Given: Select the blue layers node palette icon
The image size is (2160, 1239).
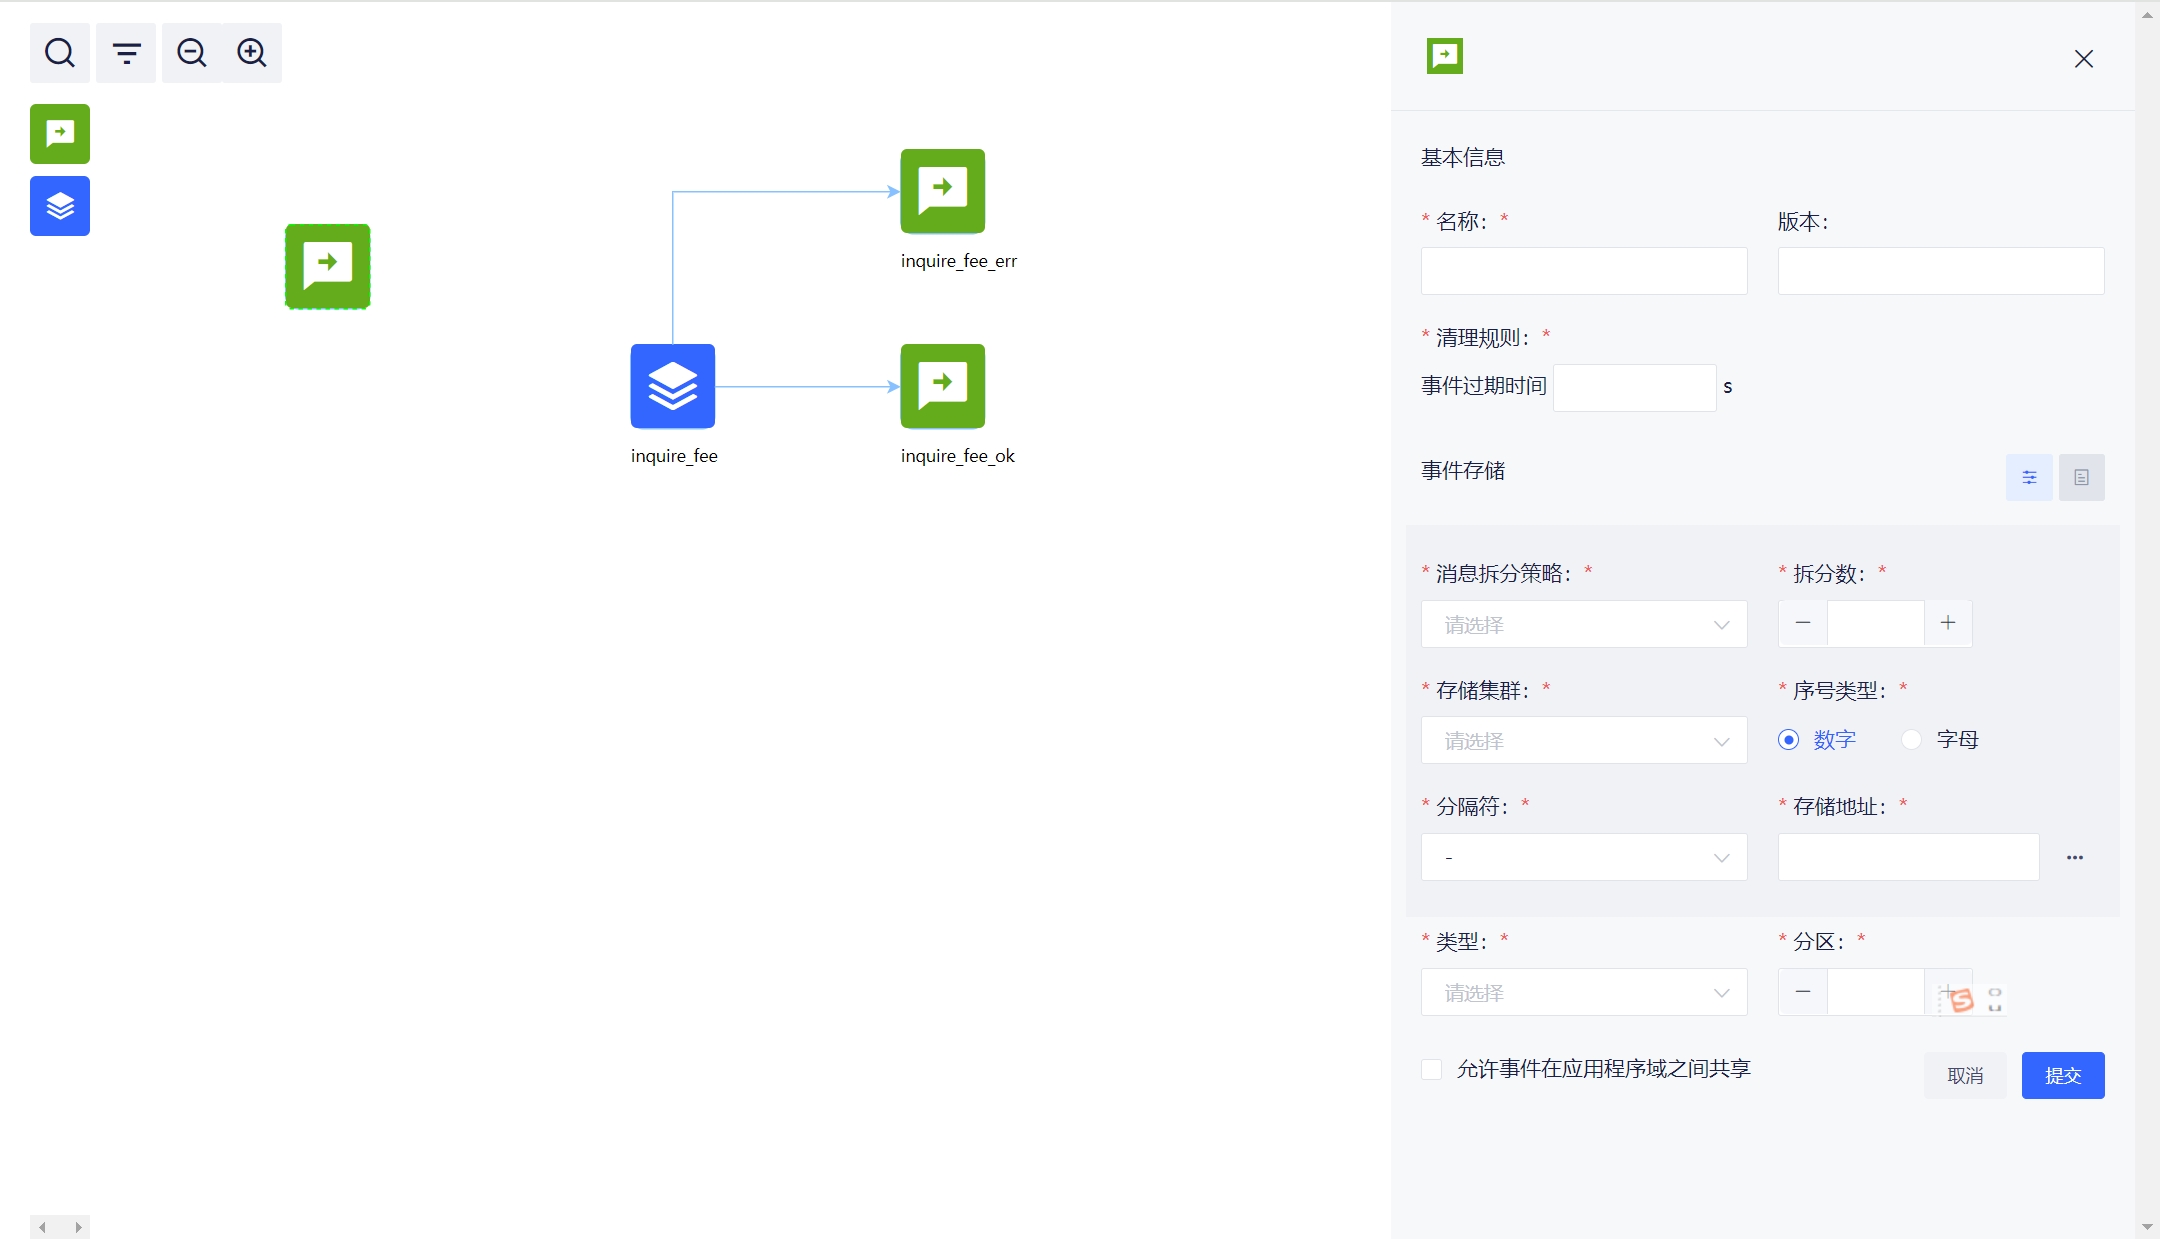Looking at the screenshot, I should click(60, 206).
